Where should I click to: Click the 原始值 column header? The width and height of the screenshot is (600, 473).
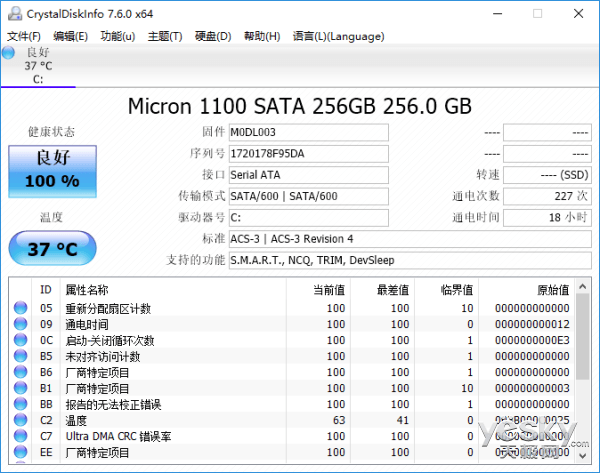point(527,290)
